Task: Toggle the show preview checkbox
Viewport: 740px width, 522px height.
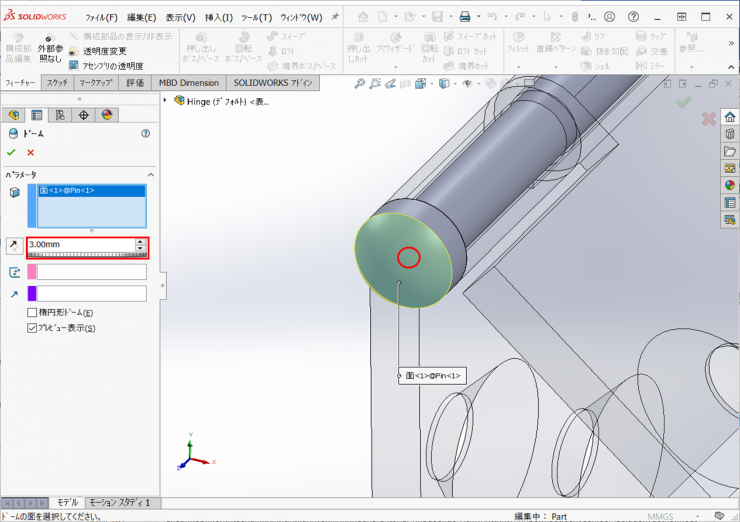Action: tap(33, 328)
